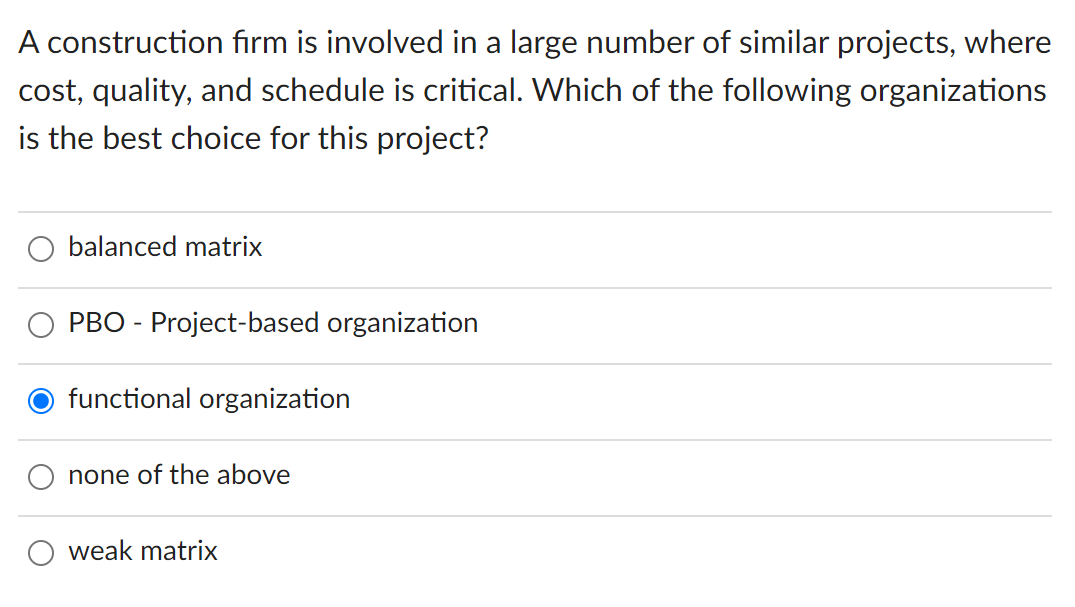Pick the weak matrix answer choice
The height and width of the screenshot is (607, 1075).
(x=40, y=552)
